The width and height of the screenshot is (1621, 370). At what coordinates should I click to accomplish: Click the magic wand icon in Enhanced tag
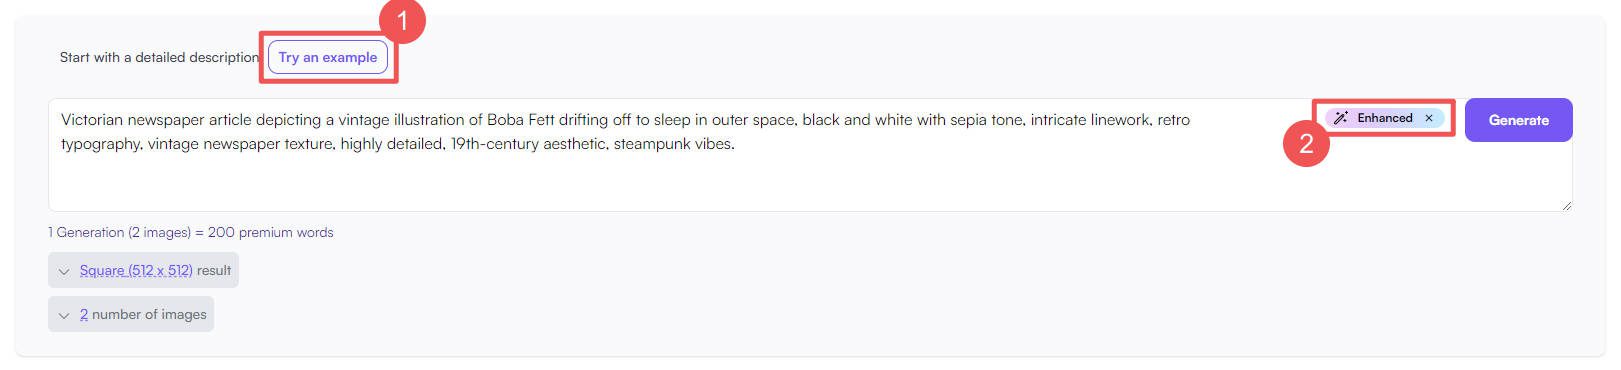1341,118
